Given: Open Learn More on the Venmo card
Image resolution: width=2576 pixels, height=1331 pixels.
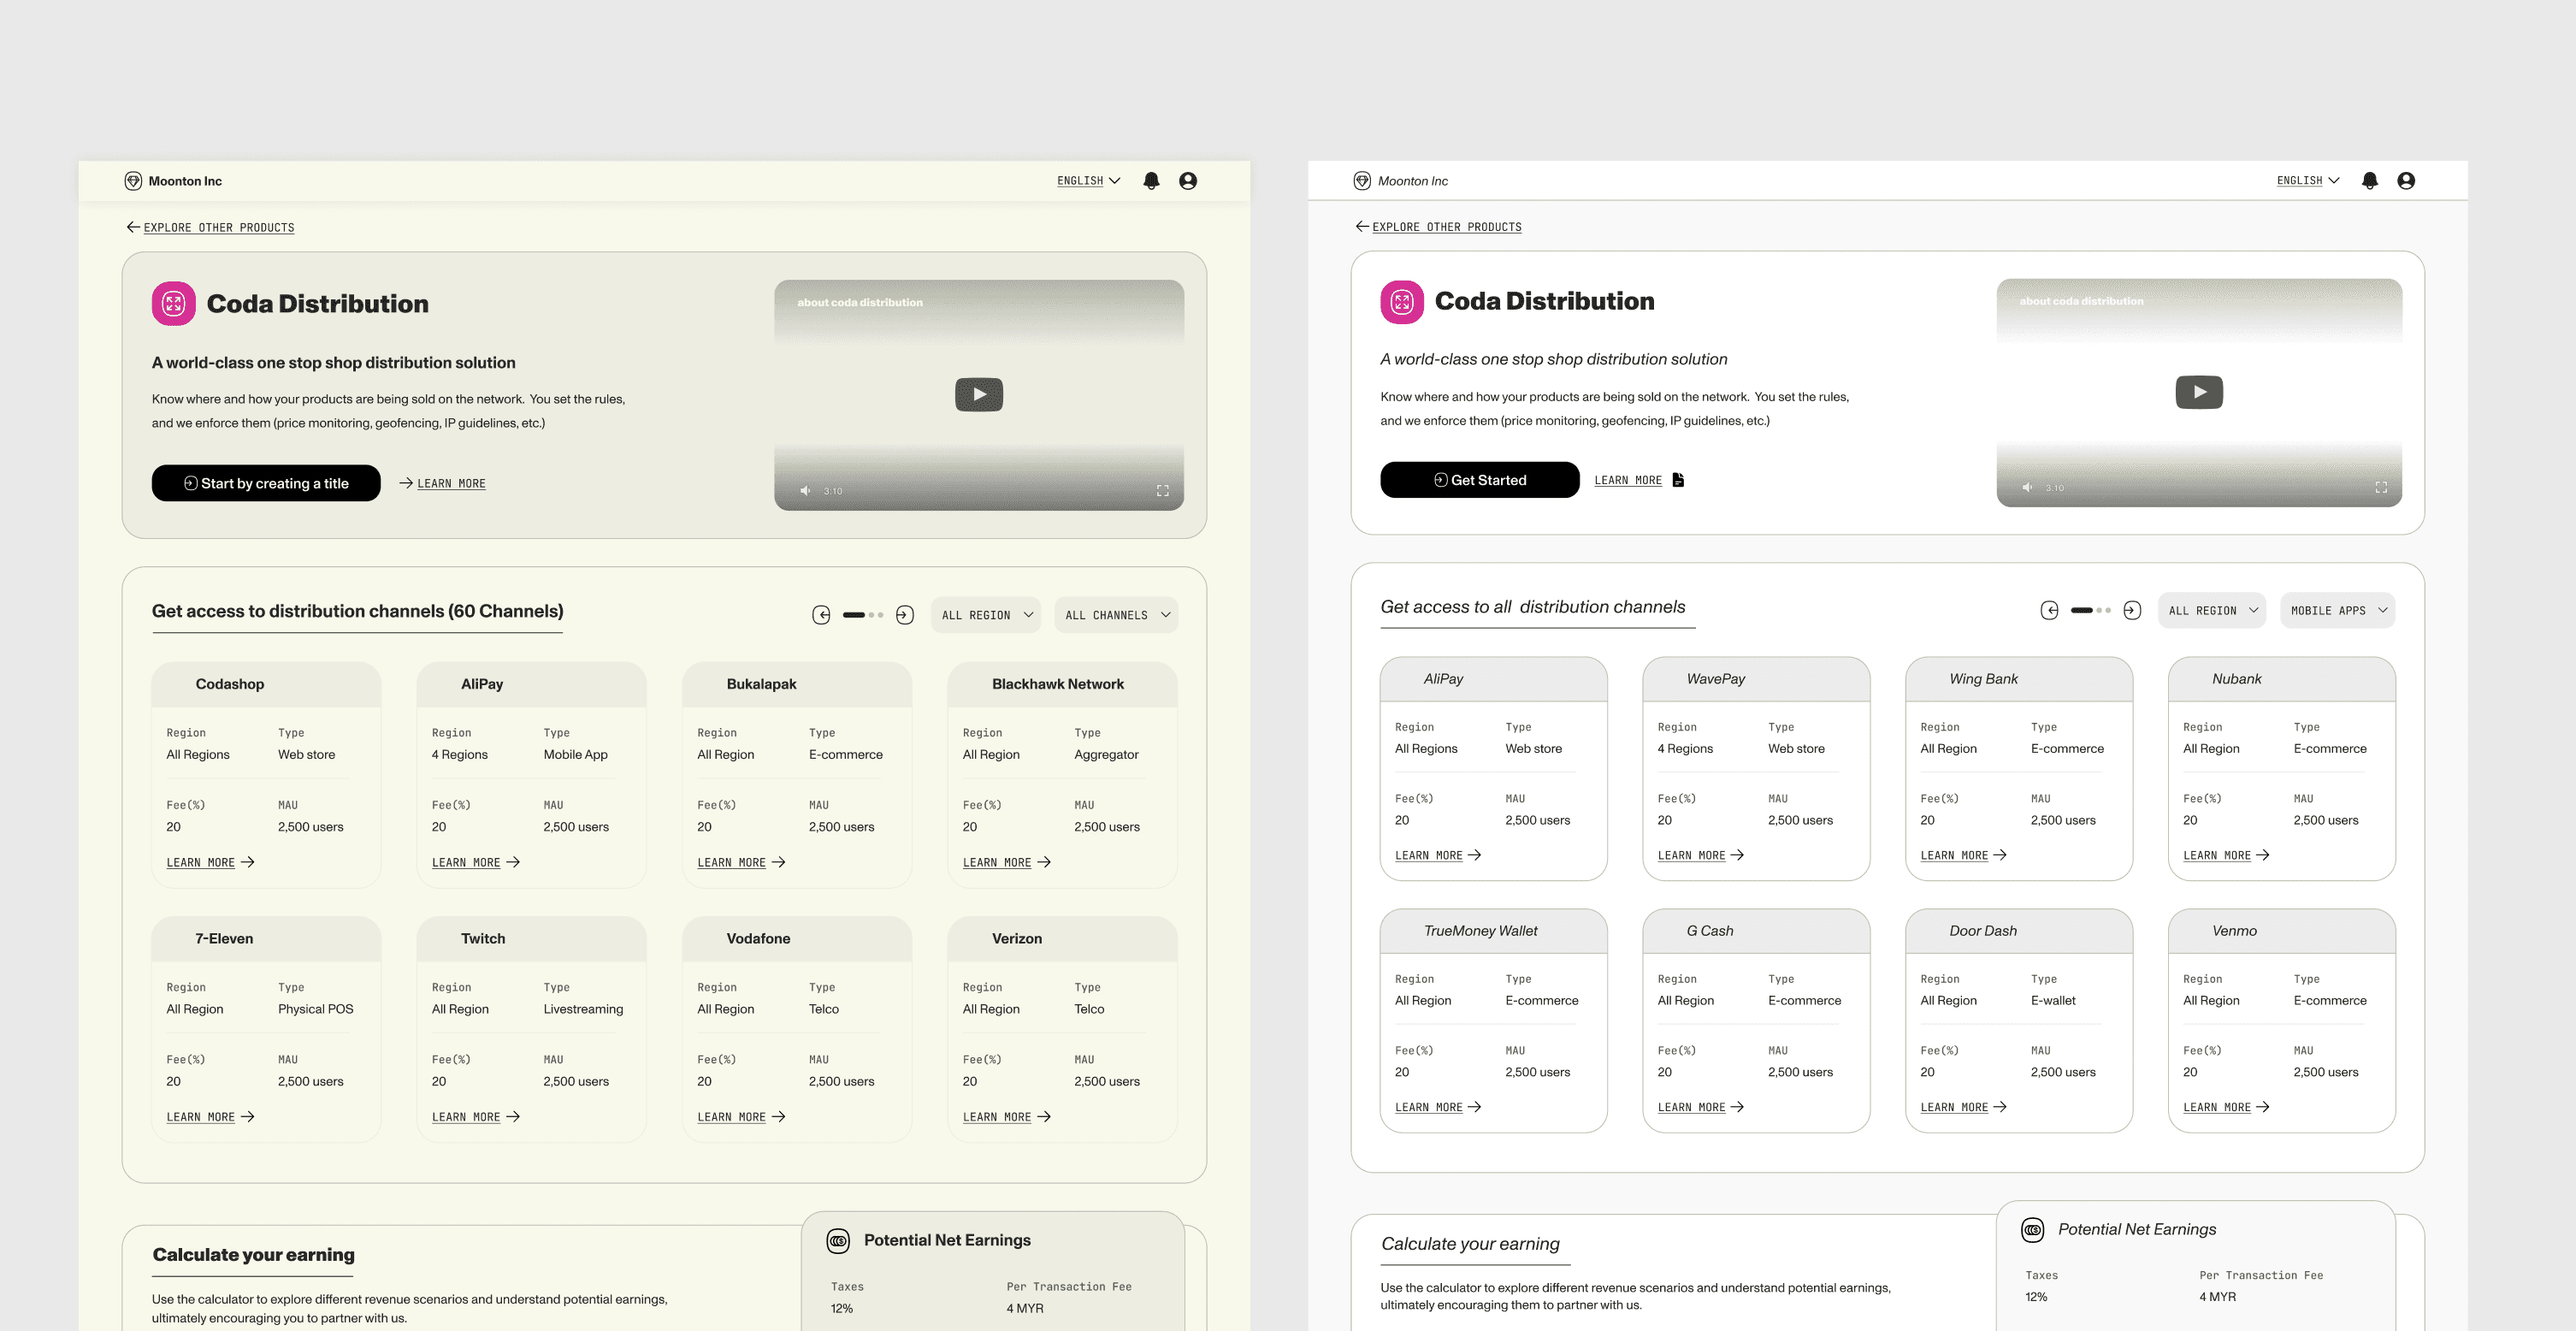Looking at the screenshot, I should (x=2227, y=1107).
